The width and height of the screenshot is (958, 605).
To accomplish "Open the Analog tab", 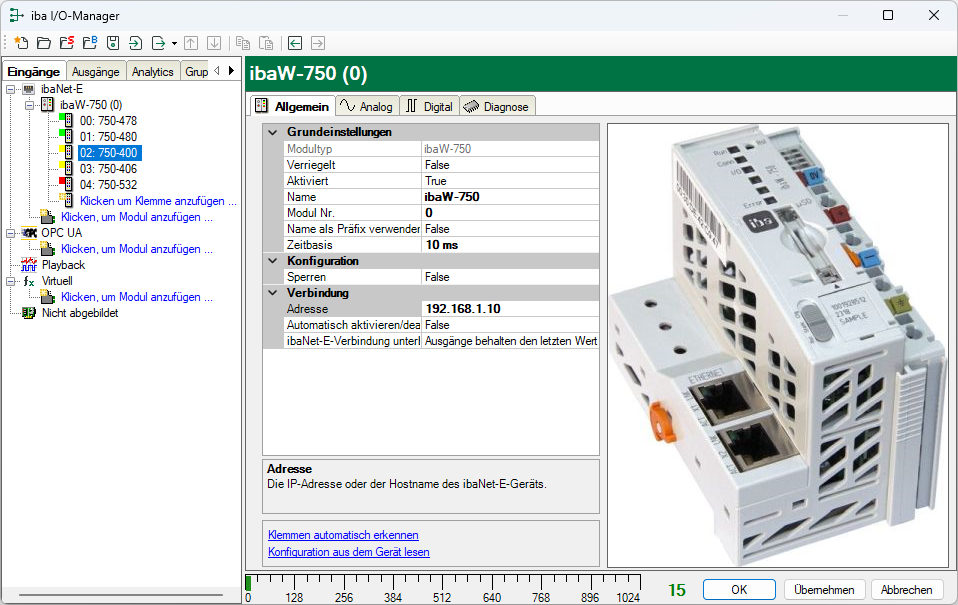I will tap(367, 106).
